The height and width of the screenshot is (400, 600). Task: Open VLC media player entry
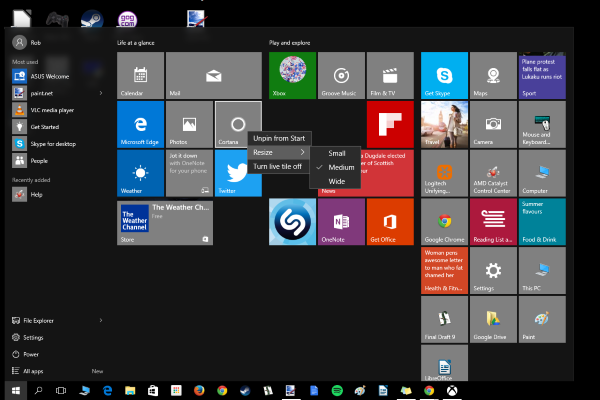pyautogui.click(x=57, y=110)
